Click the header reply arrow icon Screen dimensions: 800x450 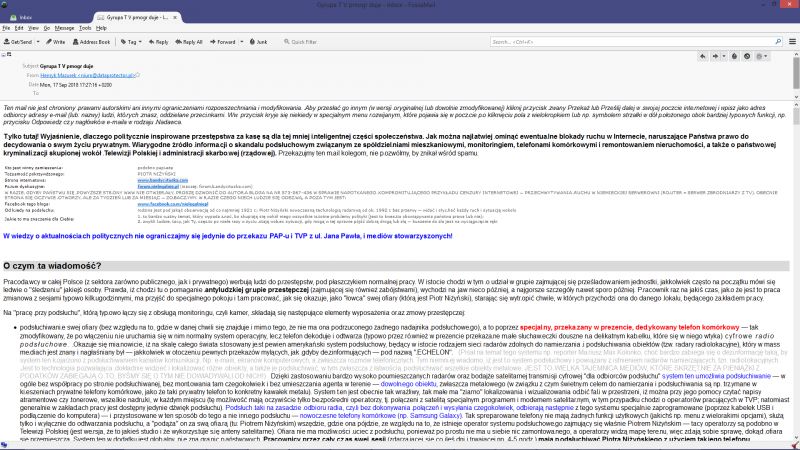(703, 56)
